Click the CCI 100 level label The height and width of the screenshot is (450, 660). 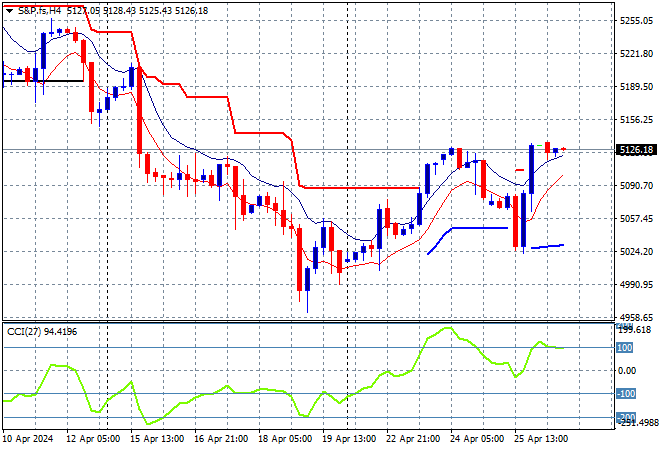[626, 348]
